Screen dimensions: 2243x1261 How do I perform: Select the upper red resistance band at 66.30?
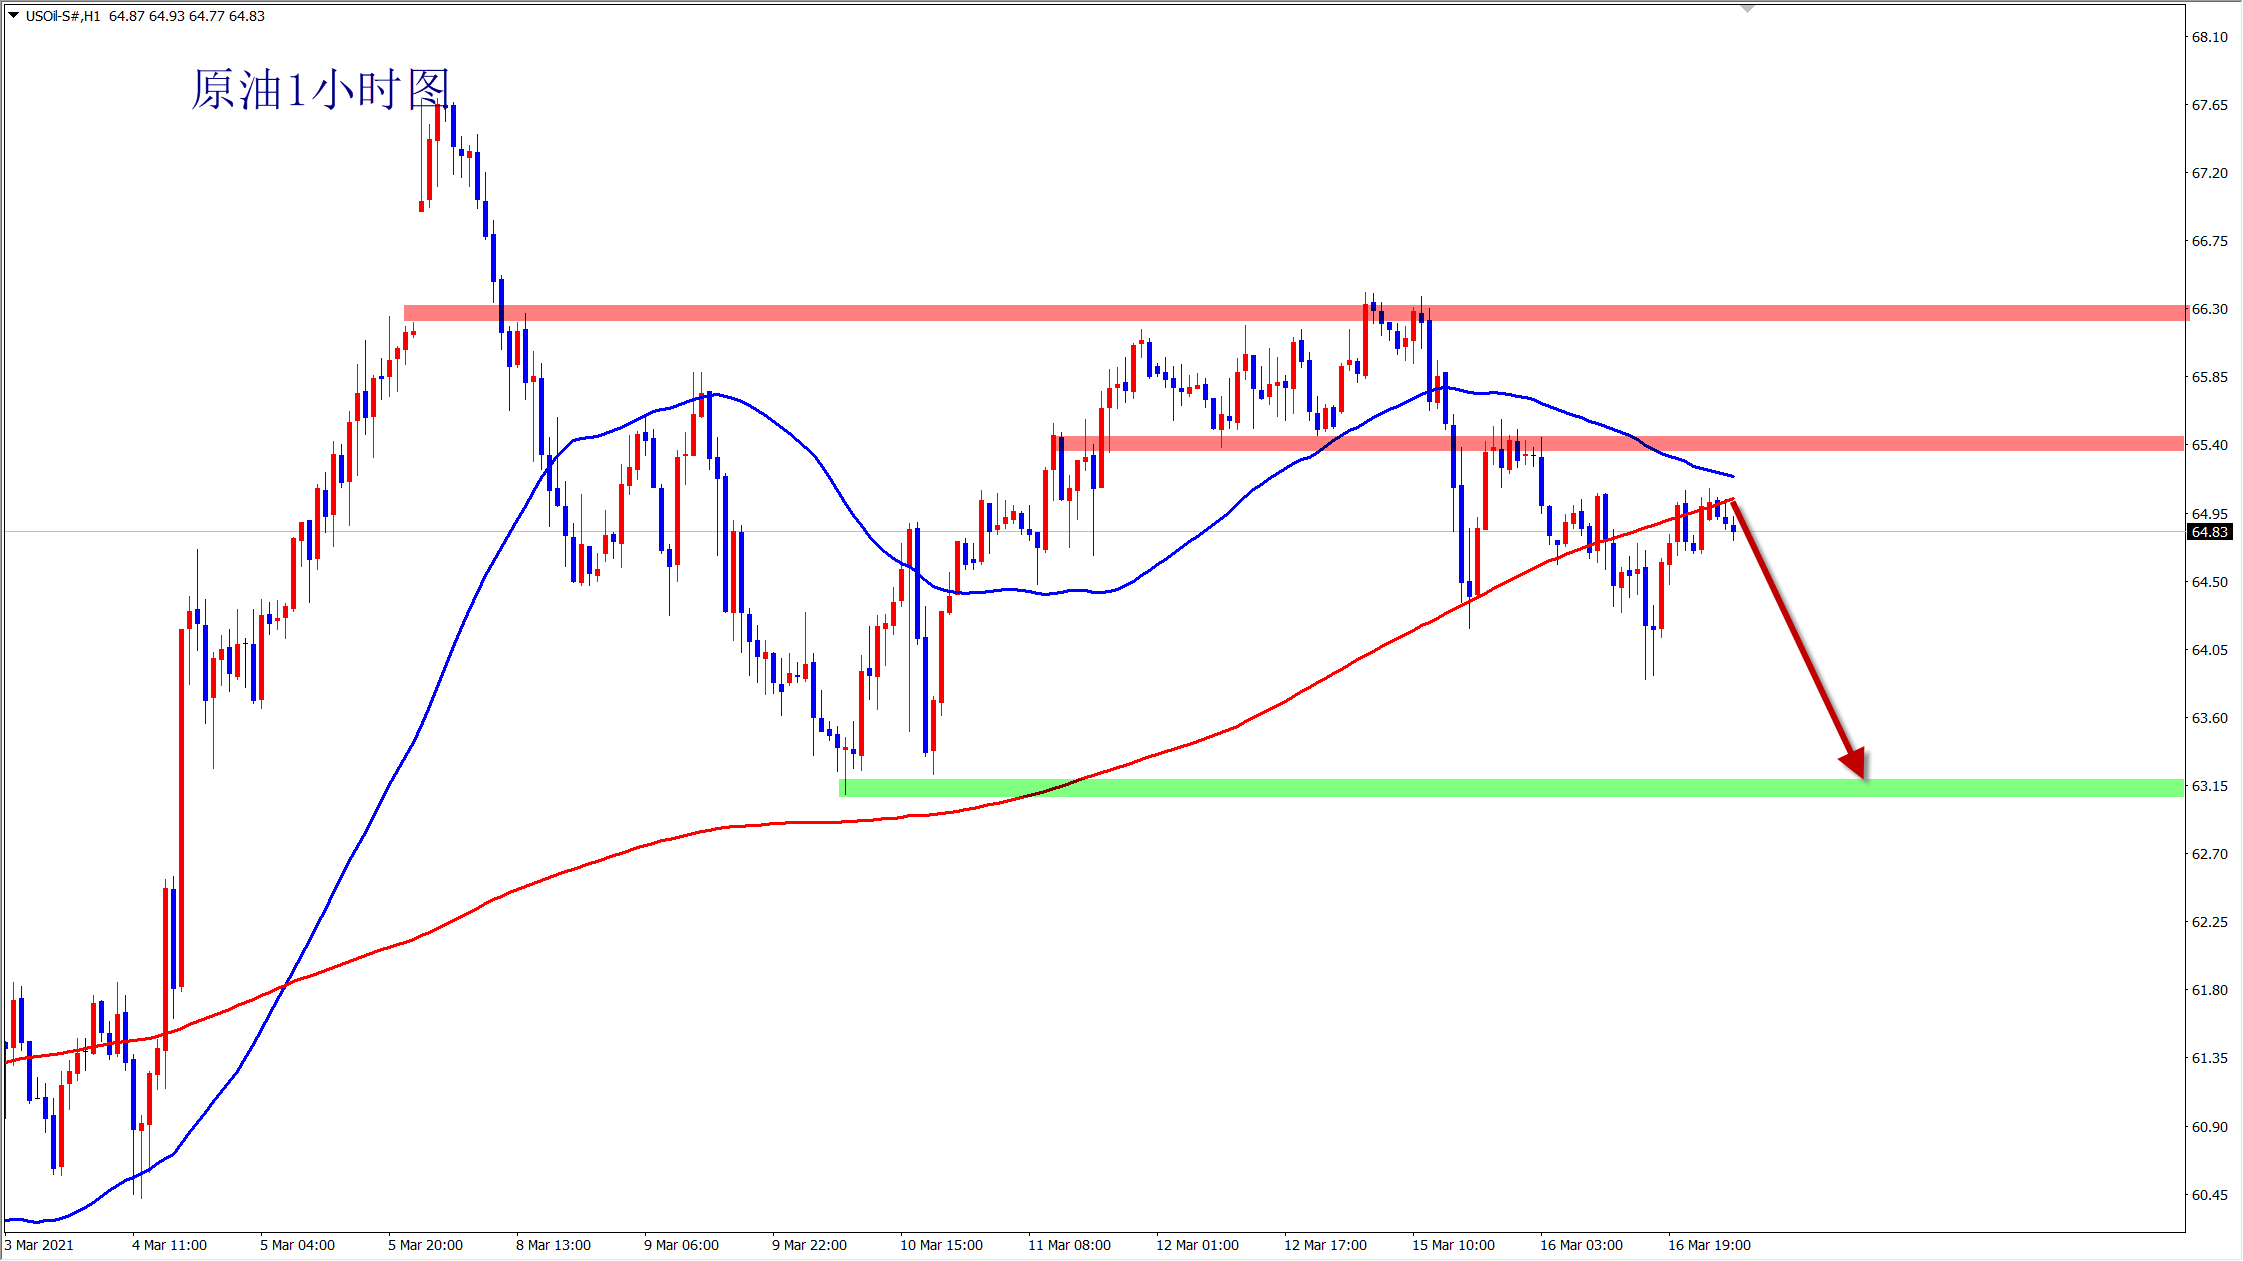[x=1000, y=313]
